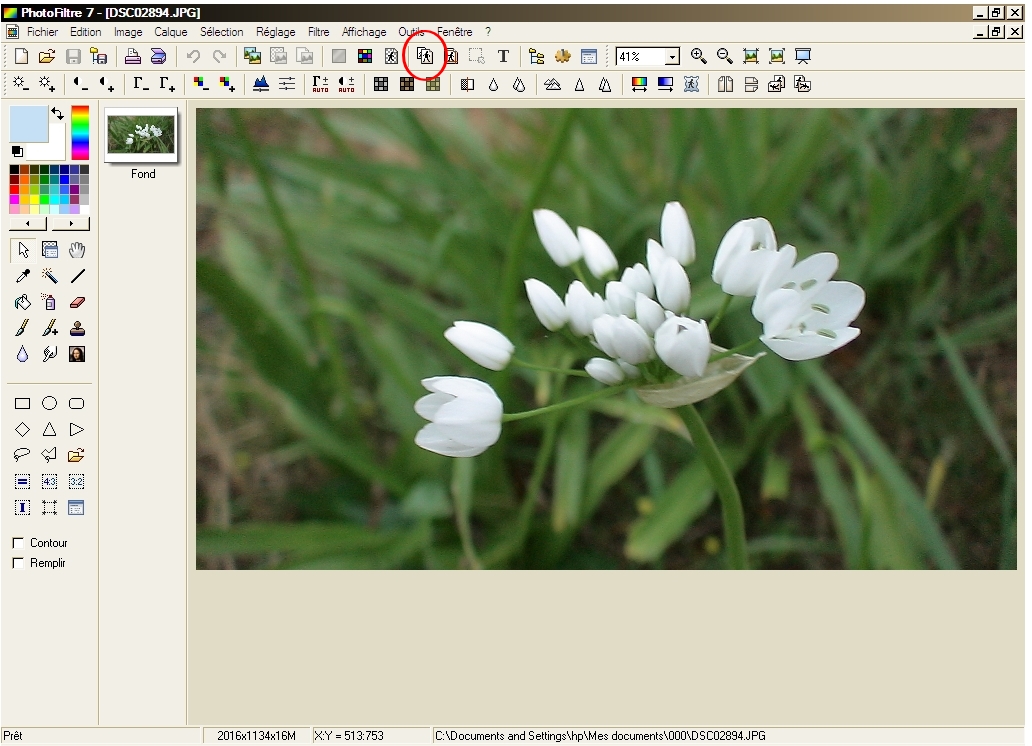Viewport: 1032px width, 746px height.
Task: Open the Réglage menu
Action: (275, 32)
